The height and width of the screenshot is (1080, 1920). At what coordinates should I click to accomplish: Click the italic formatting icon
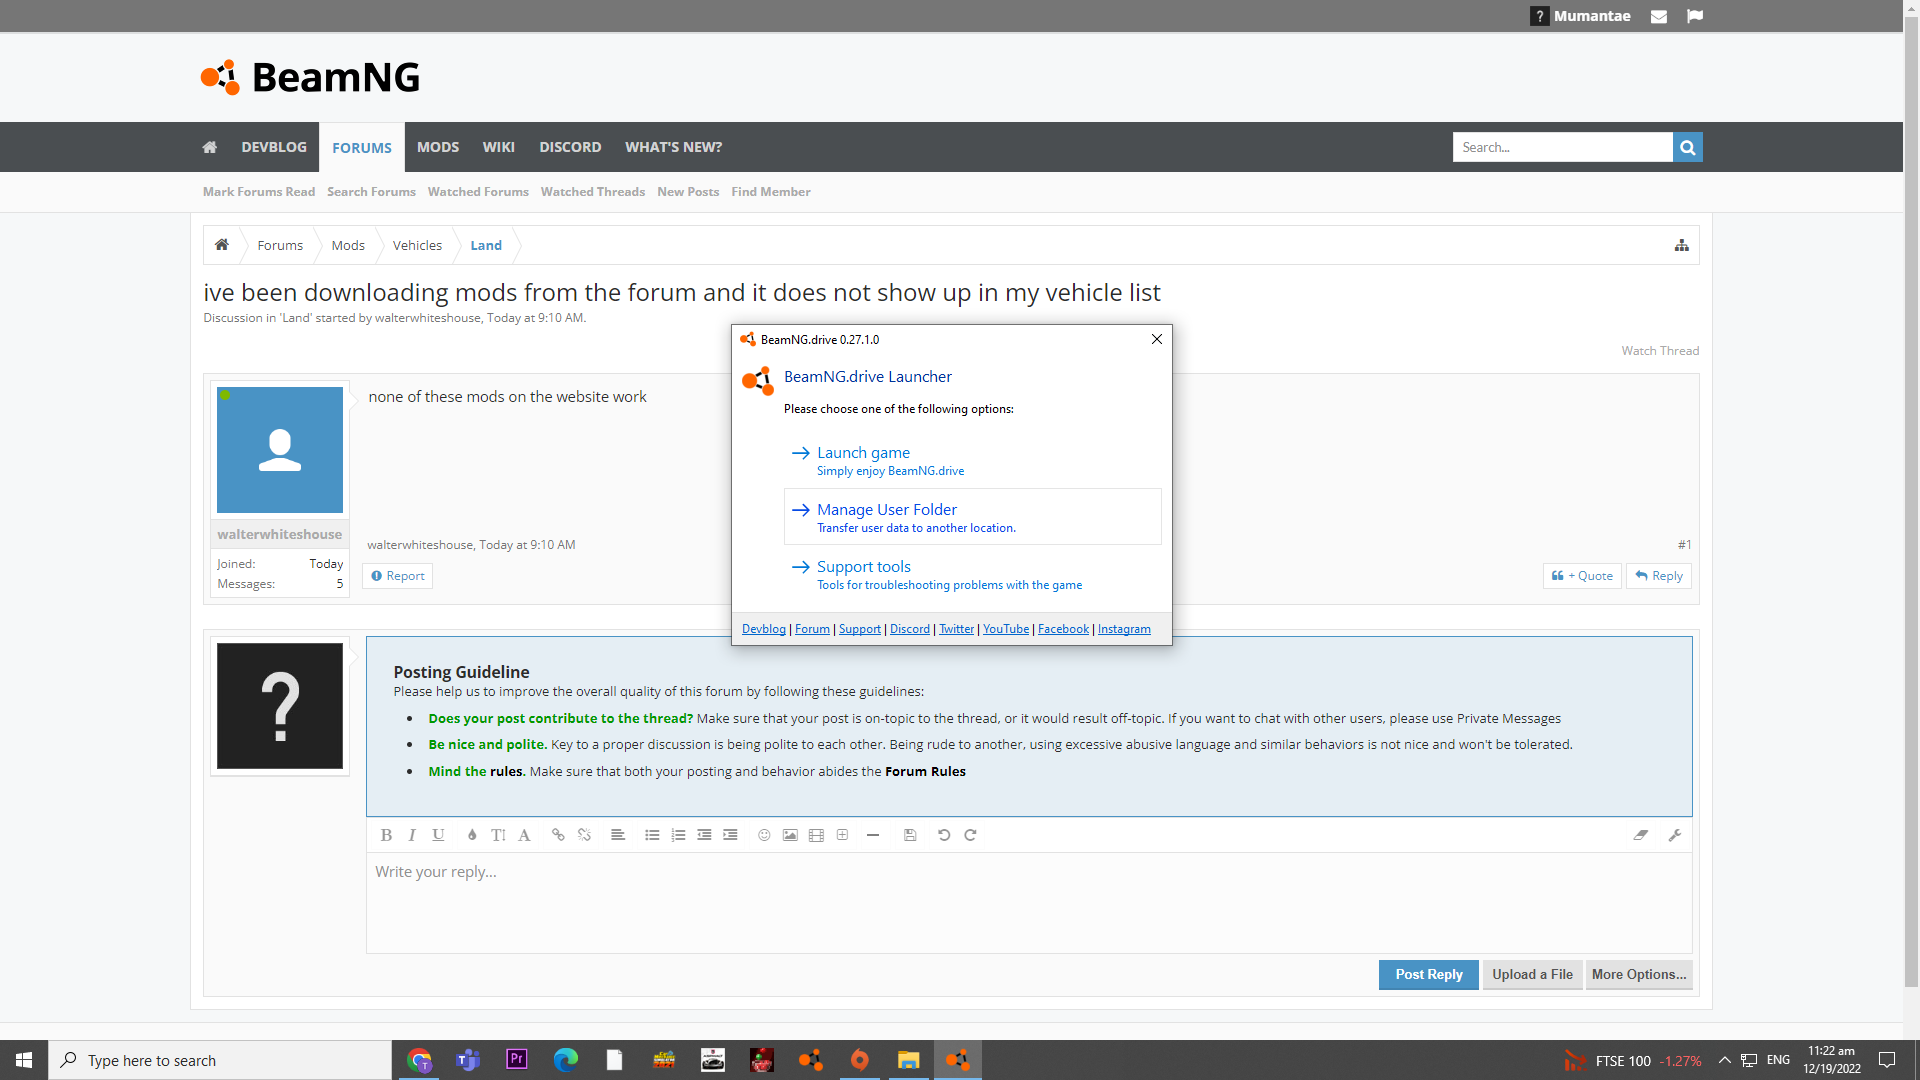412,835
